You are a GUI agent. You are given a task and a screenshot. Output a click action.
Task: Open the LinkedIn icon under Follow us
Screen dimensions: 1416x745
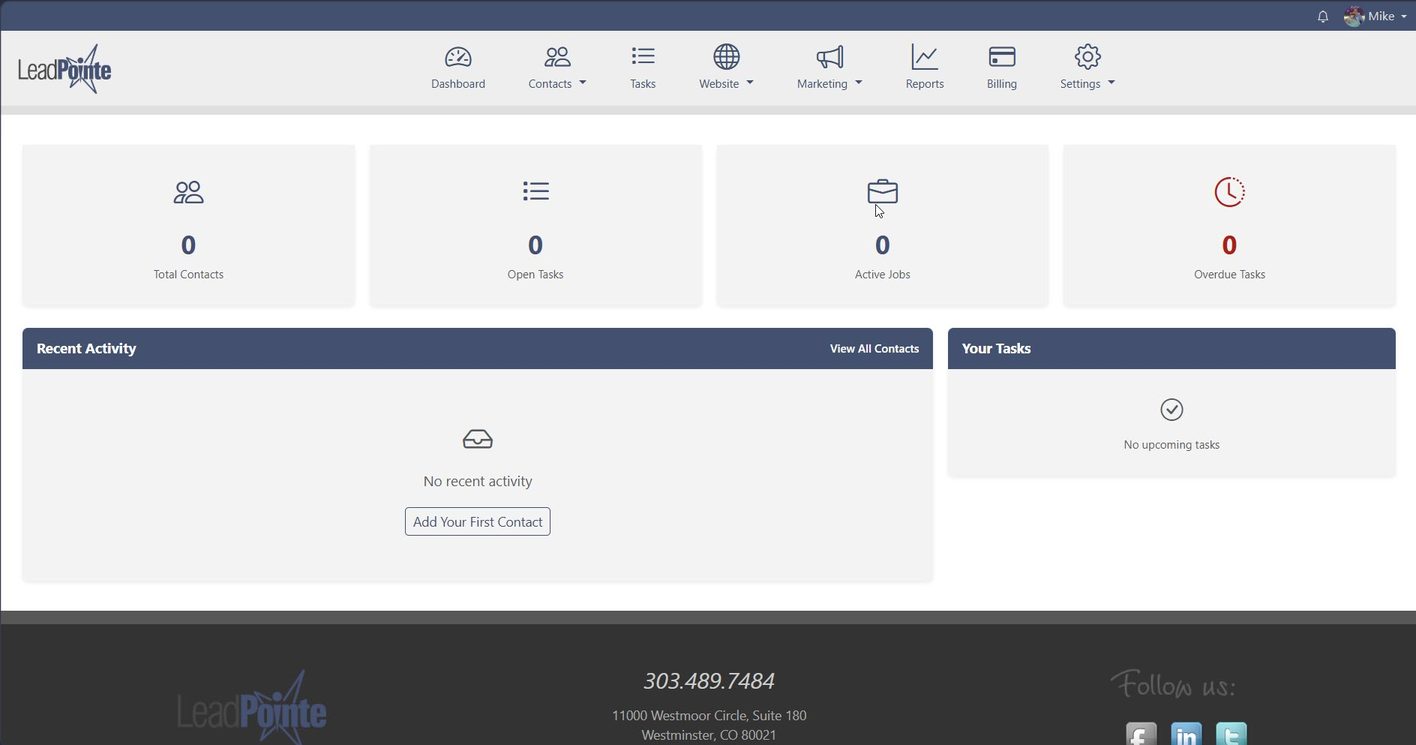coord(1186,734)
